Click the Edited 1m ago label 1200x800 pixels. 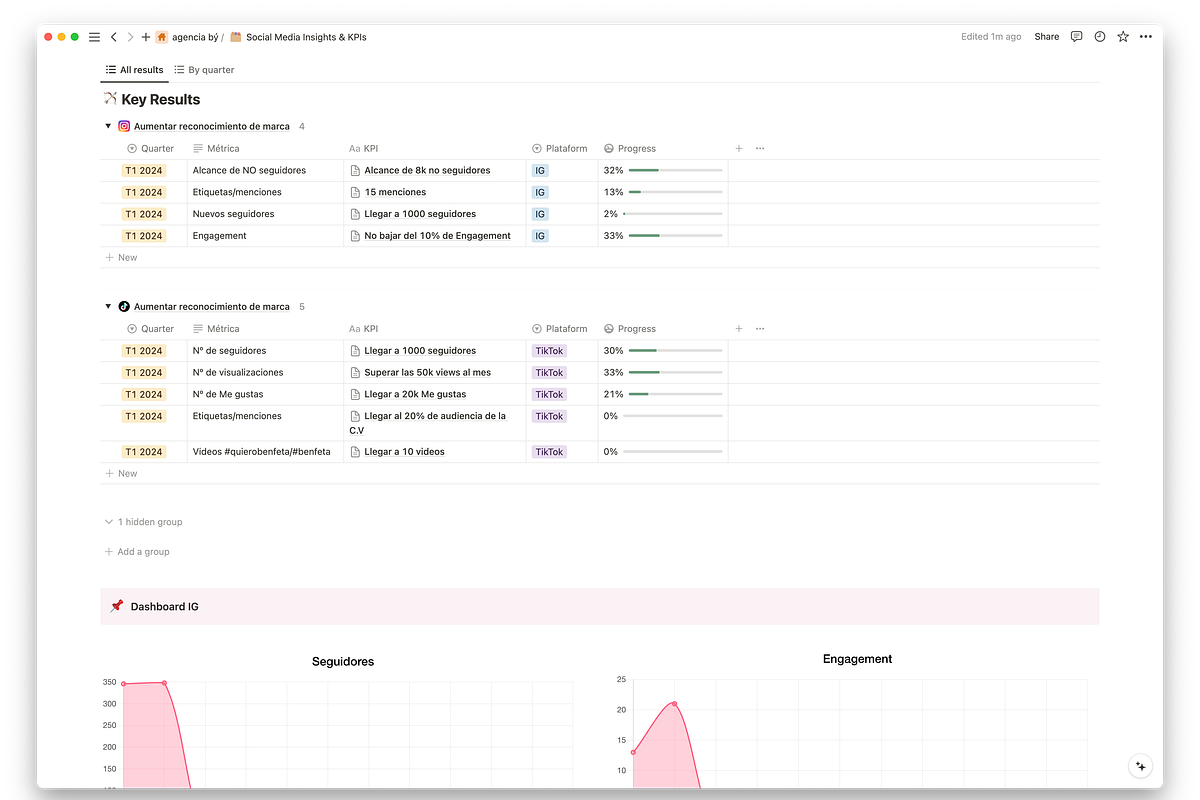click(x=991, y=37)
